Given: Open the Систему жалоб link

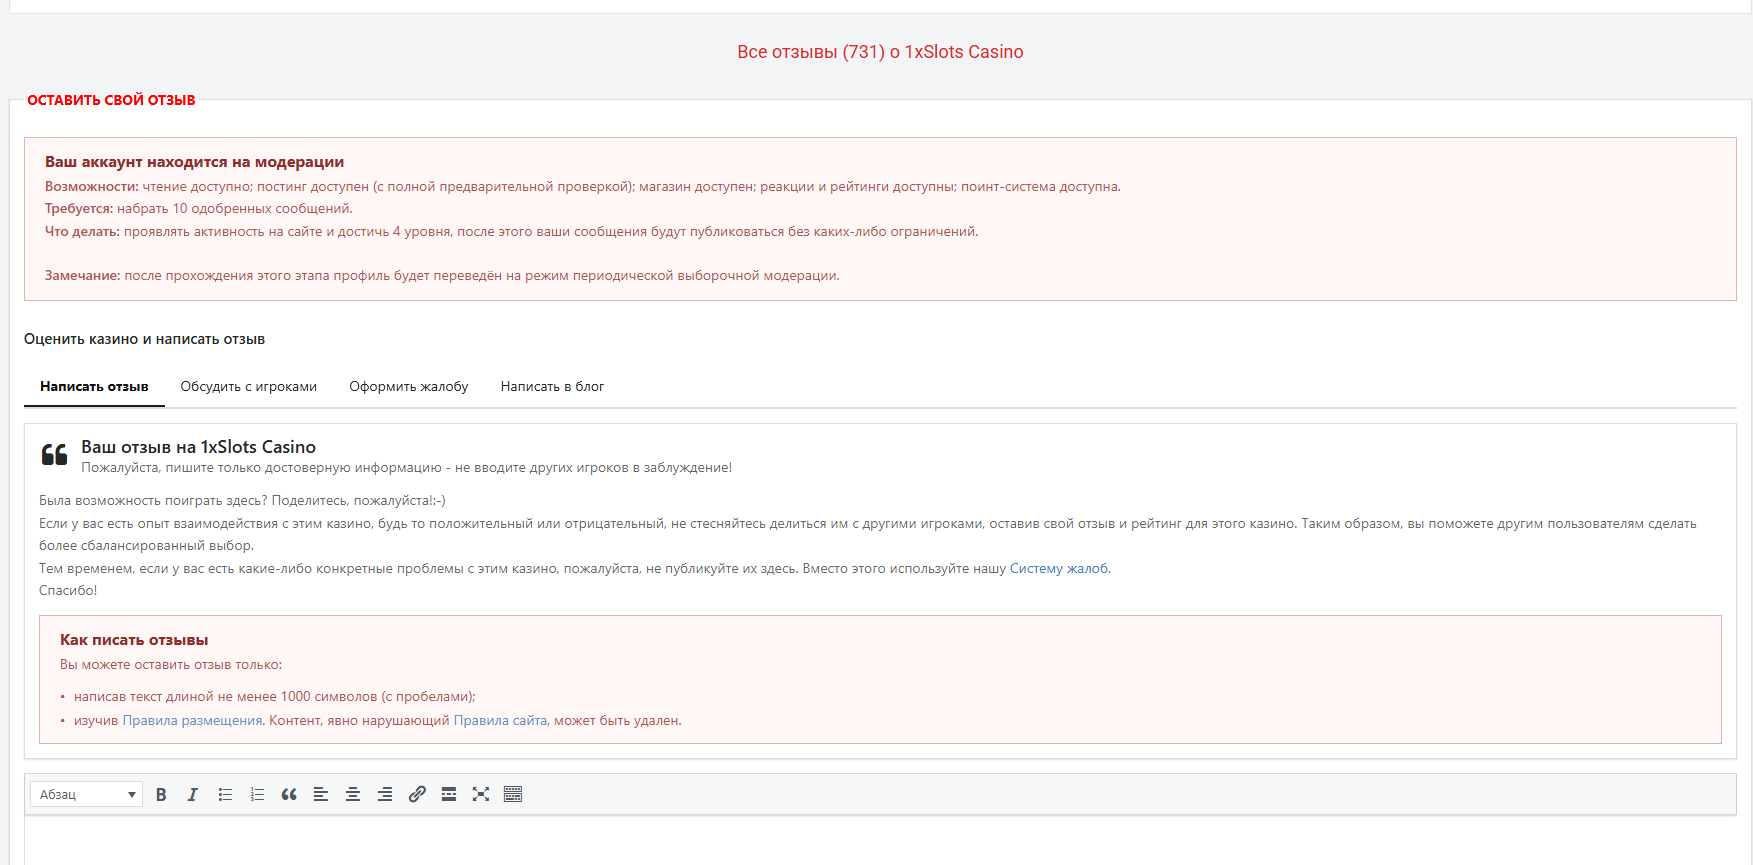Looking at the screenshot, I should pos(1058,569).
